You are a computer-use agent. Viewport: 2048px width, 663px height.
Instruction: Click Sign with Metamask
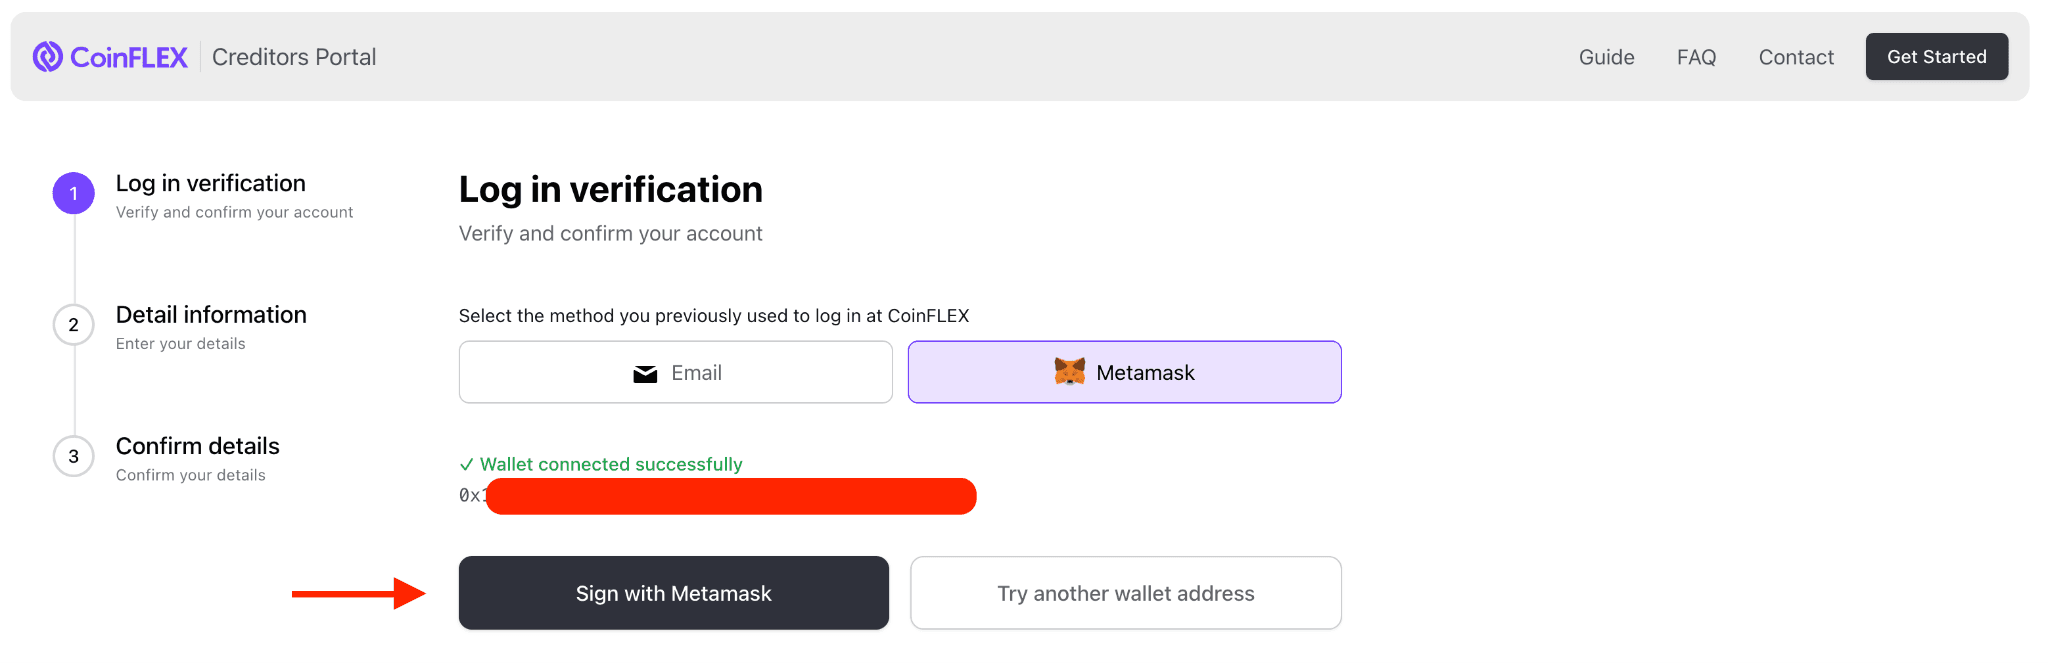(x=672, y=592)
